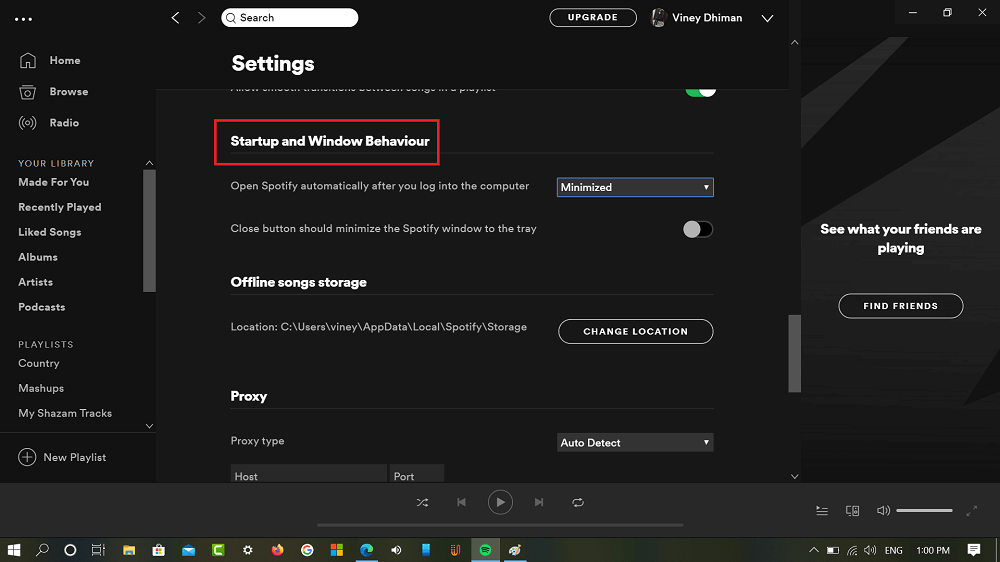Open Cortana from the taskbar
Screen dimensions: 1000x562
coord(70,550)
